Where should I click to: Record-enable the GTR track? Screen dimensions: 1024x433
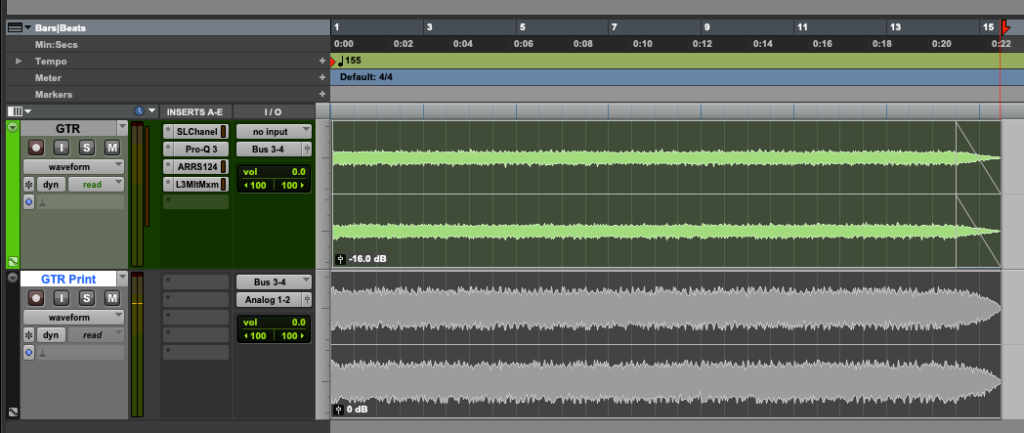click(x=36, y=148)
